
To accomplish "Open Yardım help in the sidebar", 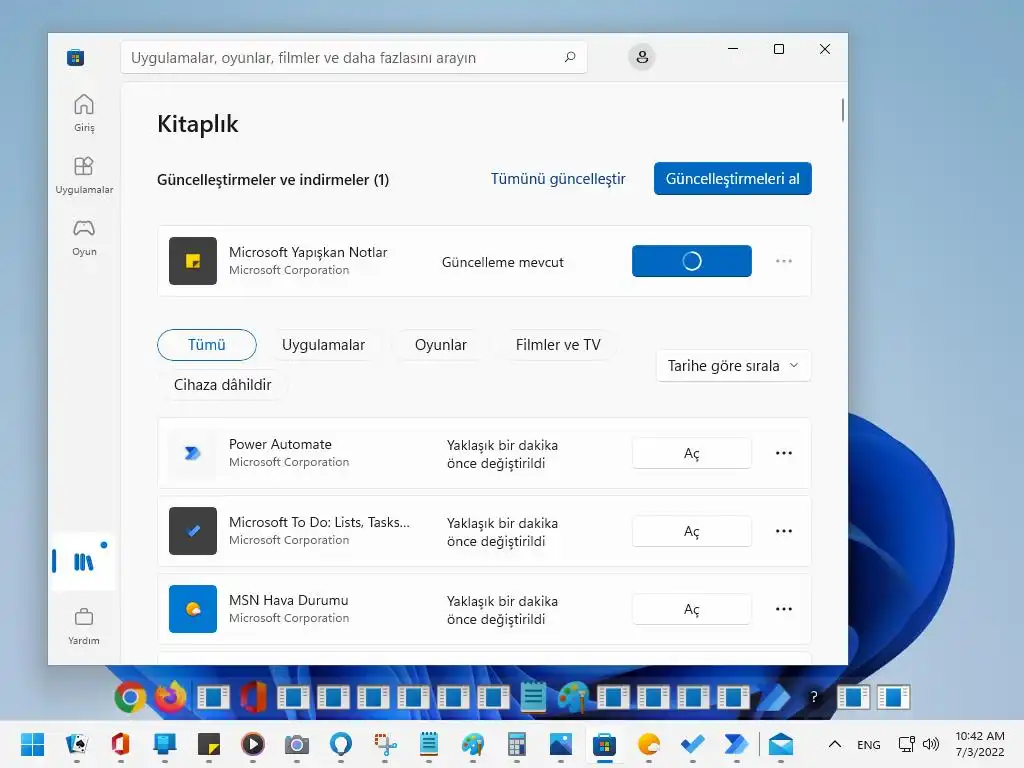I will 84,626.
